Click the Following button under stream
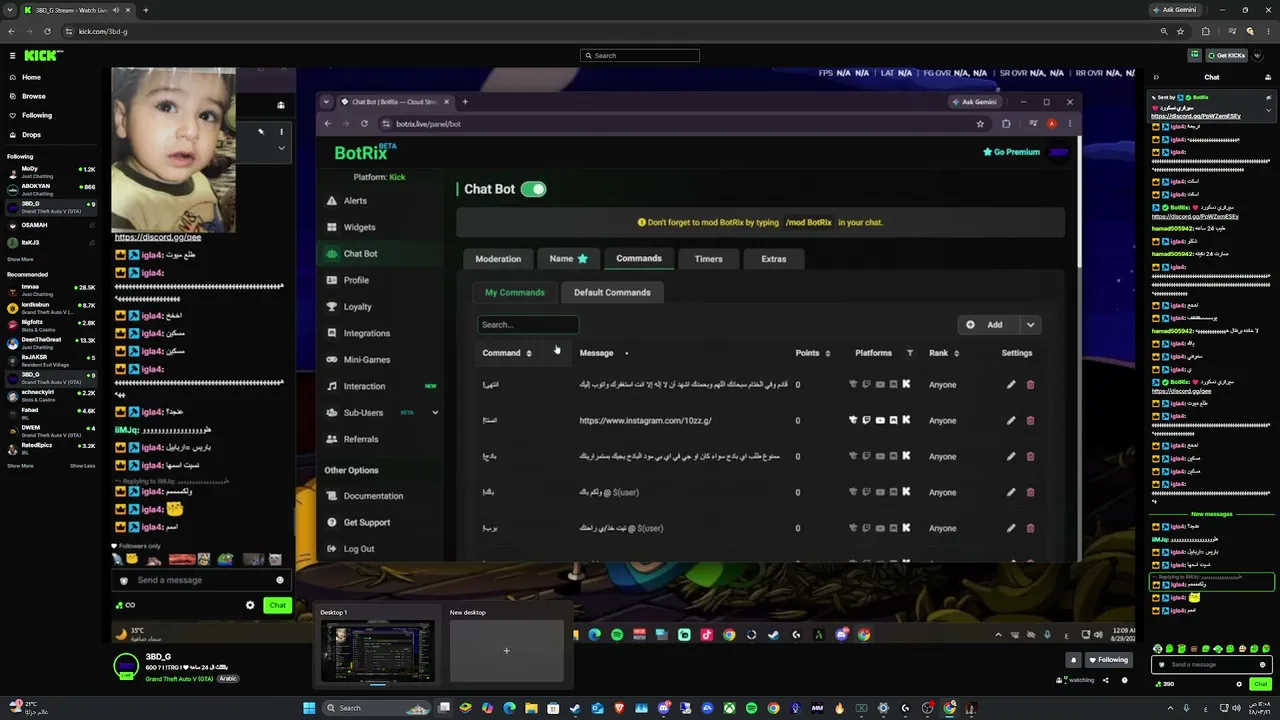The image size is (1280, 720). [x=1108, y=660]
